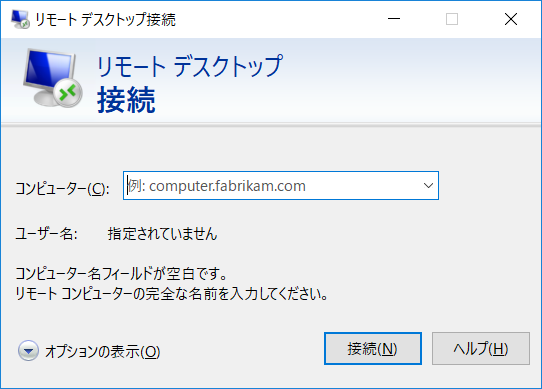
Task: Click the リモート コンピューターの完全な名前 instruction line
Action: [x=171, y=294]
